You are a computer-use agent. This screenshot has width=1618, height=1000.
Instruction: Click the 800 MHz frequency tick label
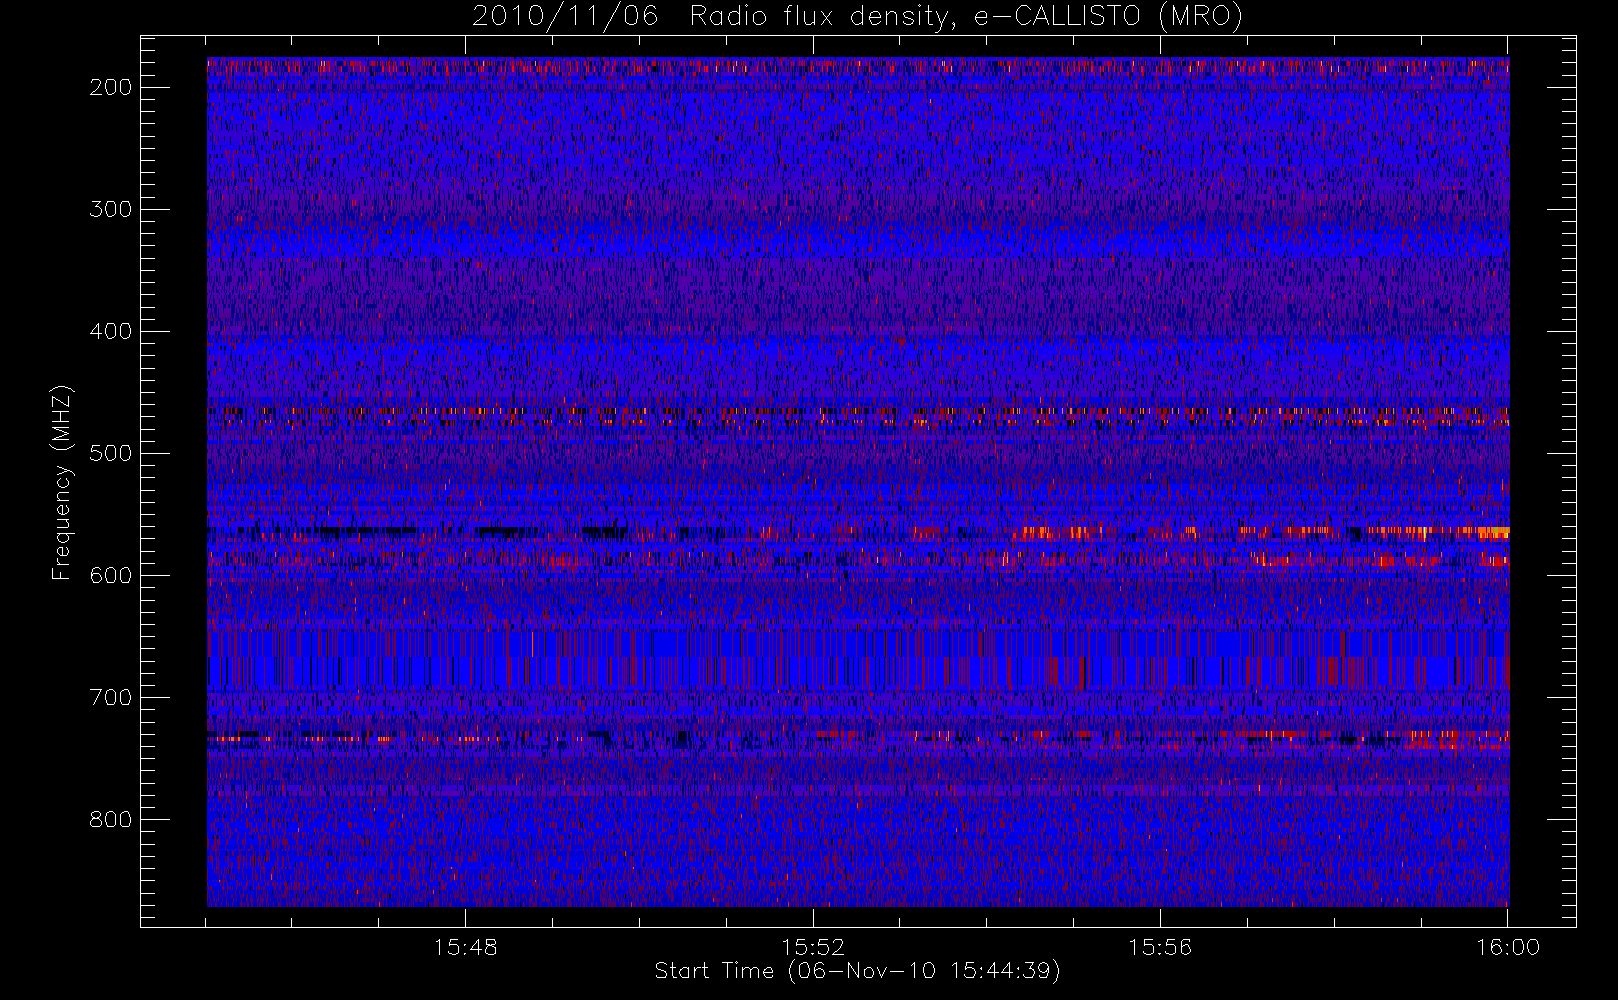tap(110, 819)
